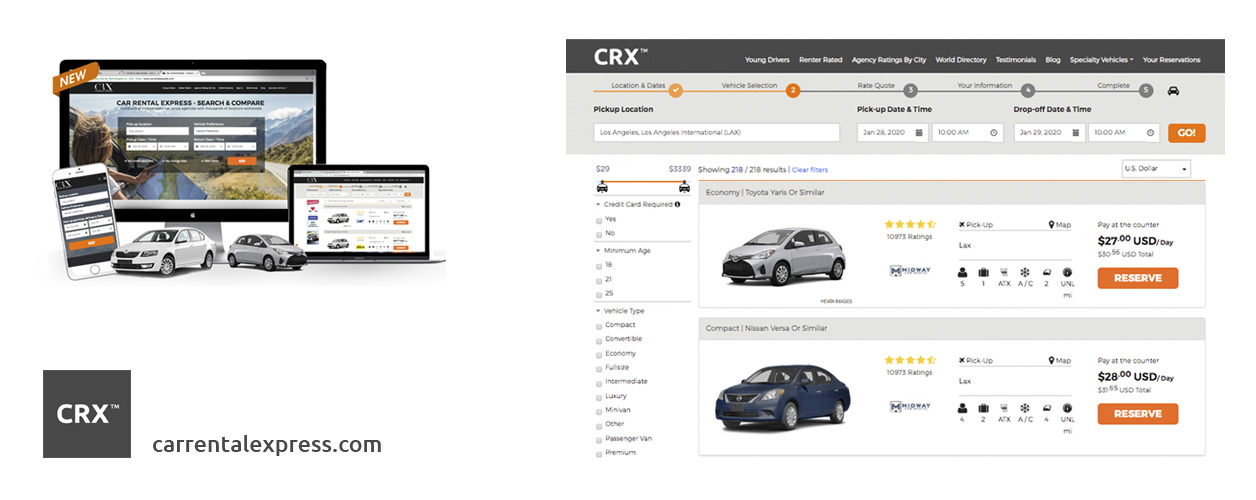Click the Complete step 5 circle
Image resolution: width=1256 pixels, height=500 pixels.
(1146, 90)
